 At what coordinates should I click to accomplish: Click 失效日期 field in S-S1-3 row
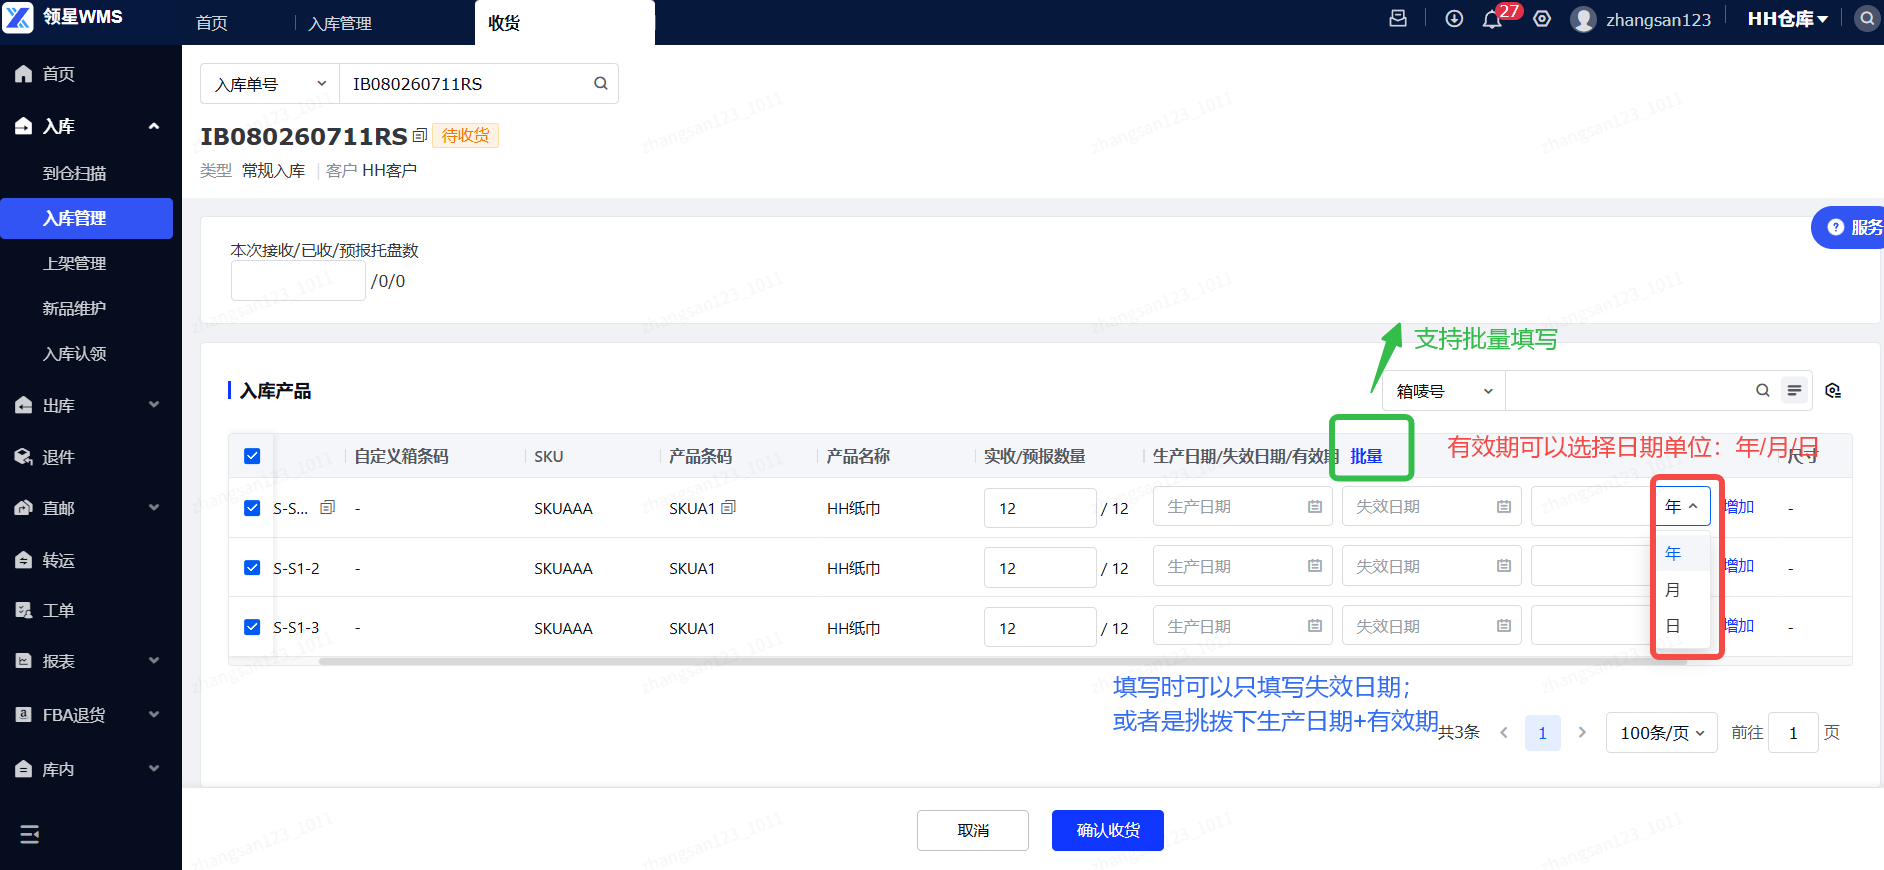click(x=1431, y=626)
